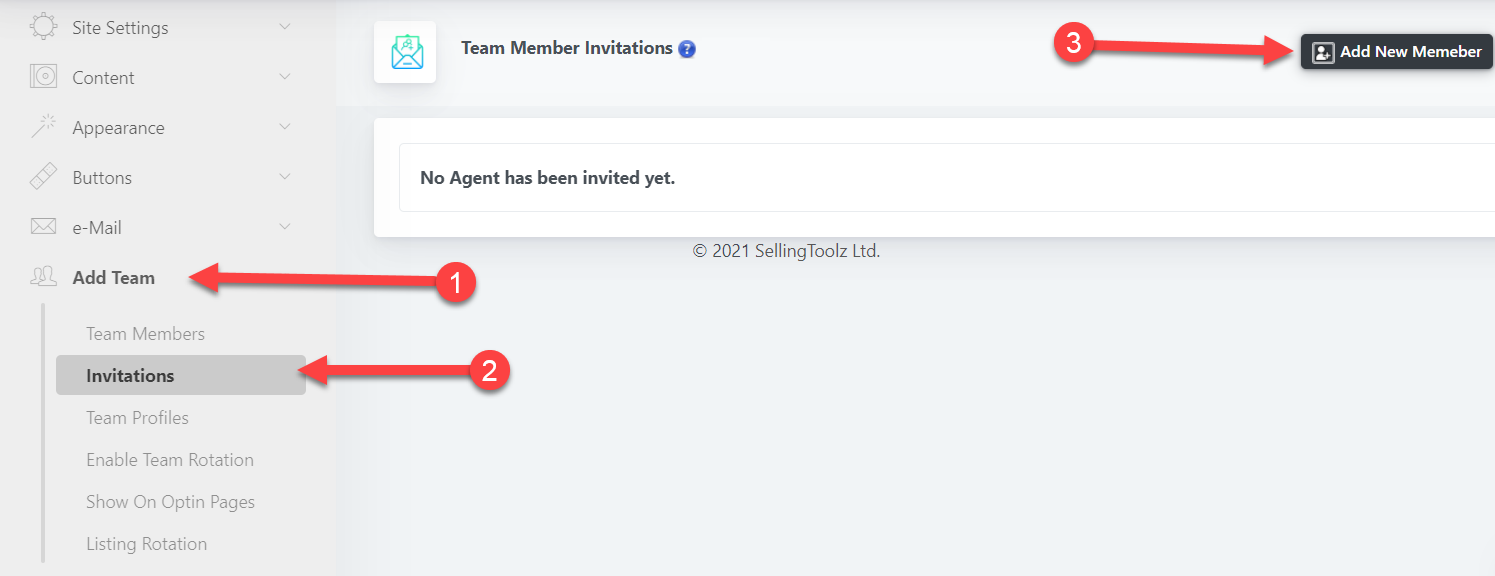Viewport: 1495px width, 576px height.
Task: Expand the e-Mail menu chevron
Action: (x=285, y=227)
